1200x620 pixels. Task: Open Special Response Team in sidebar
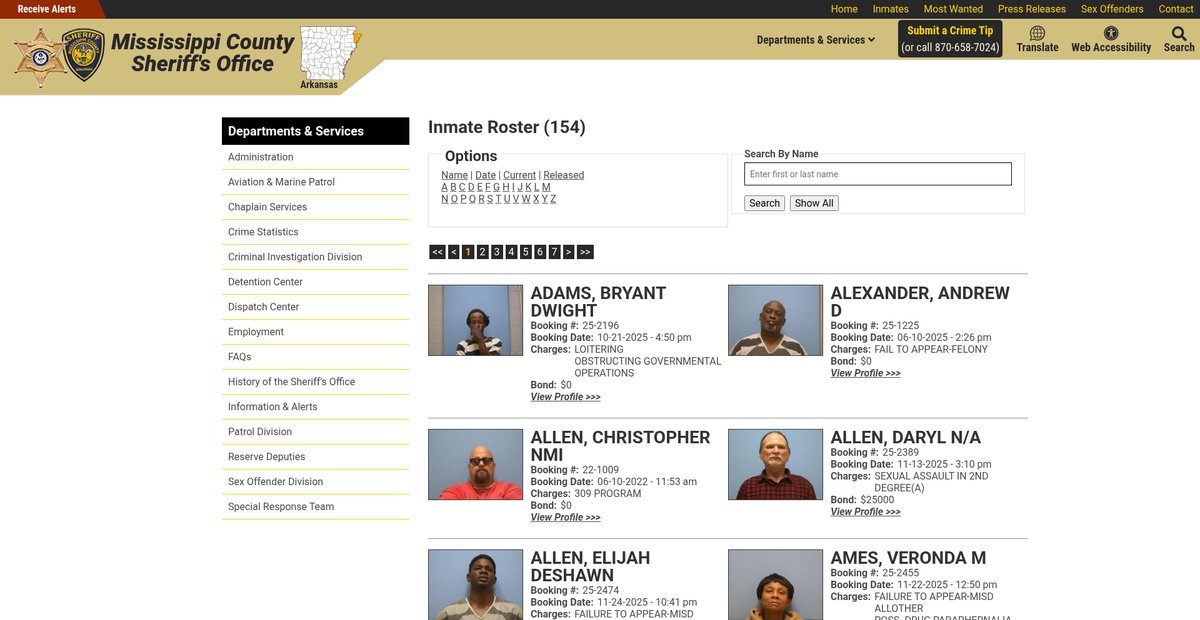click(315, 507)
